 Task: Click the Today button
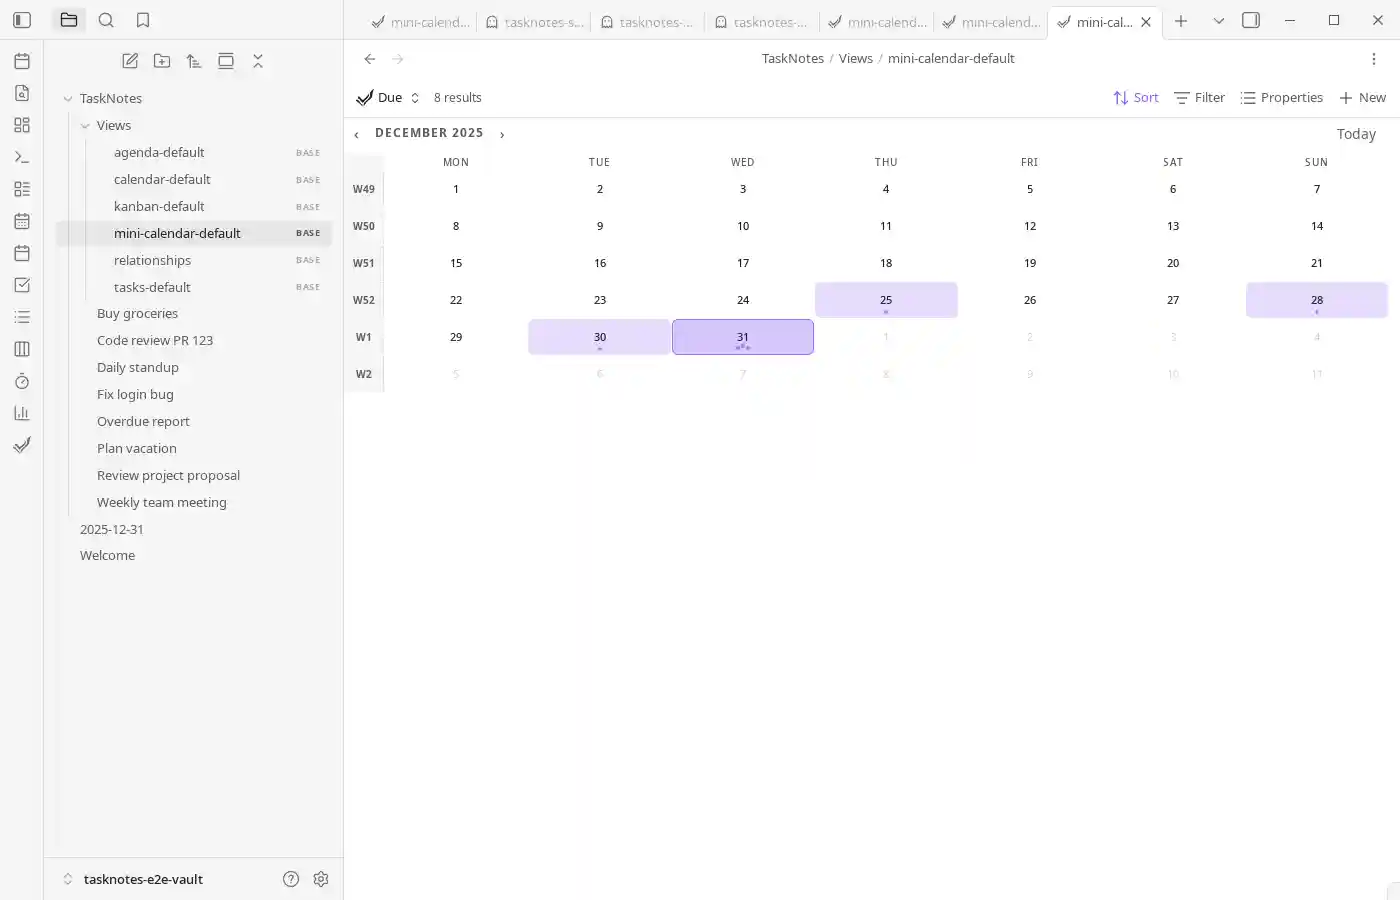[x=1356, y=133]
